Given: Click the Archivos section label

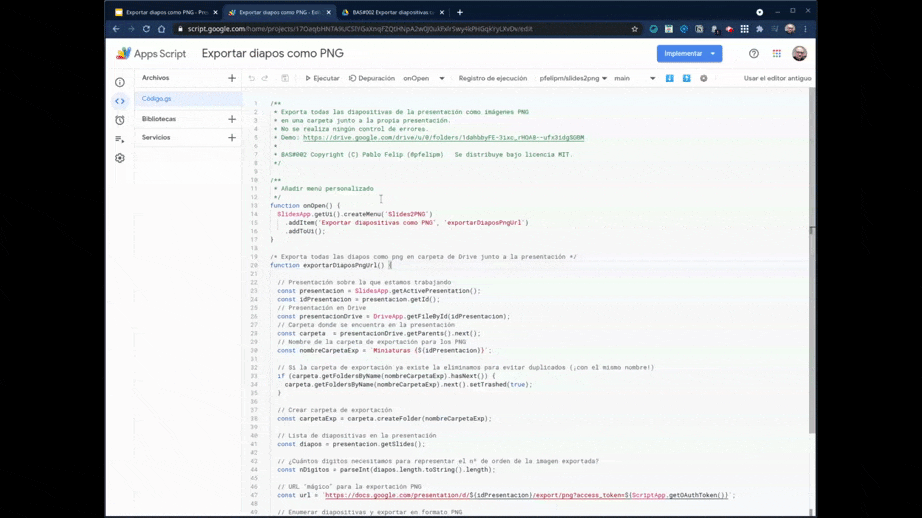Looking at the screenshot, I should pyautogui.click(x=155, y=78).
